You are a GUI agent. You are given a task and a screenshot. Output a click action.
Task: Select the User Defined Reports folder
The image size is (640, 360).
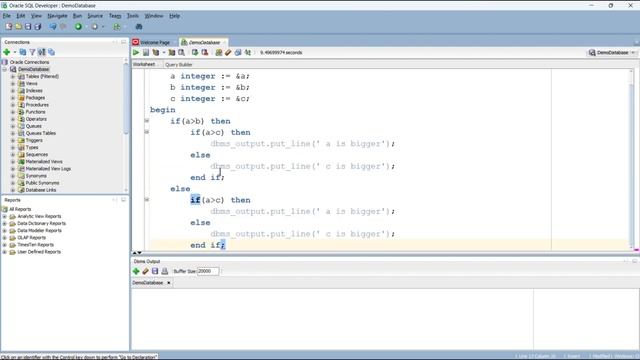(39, 252)
